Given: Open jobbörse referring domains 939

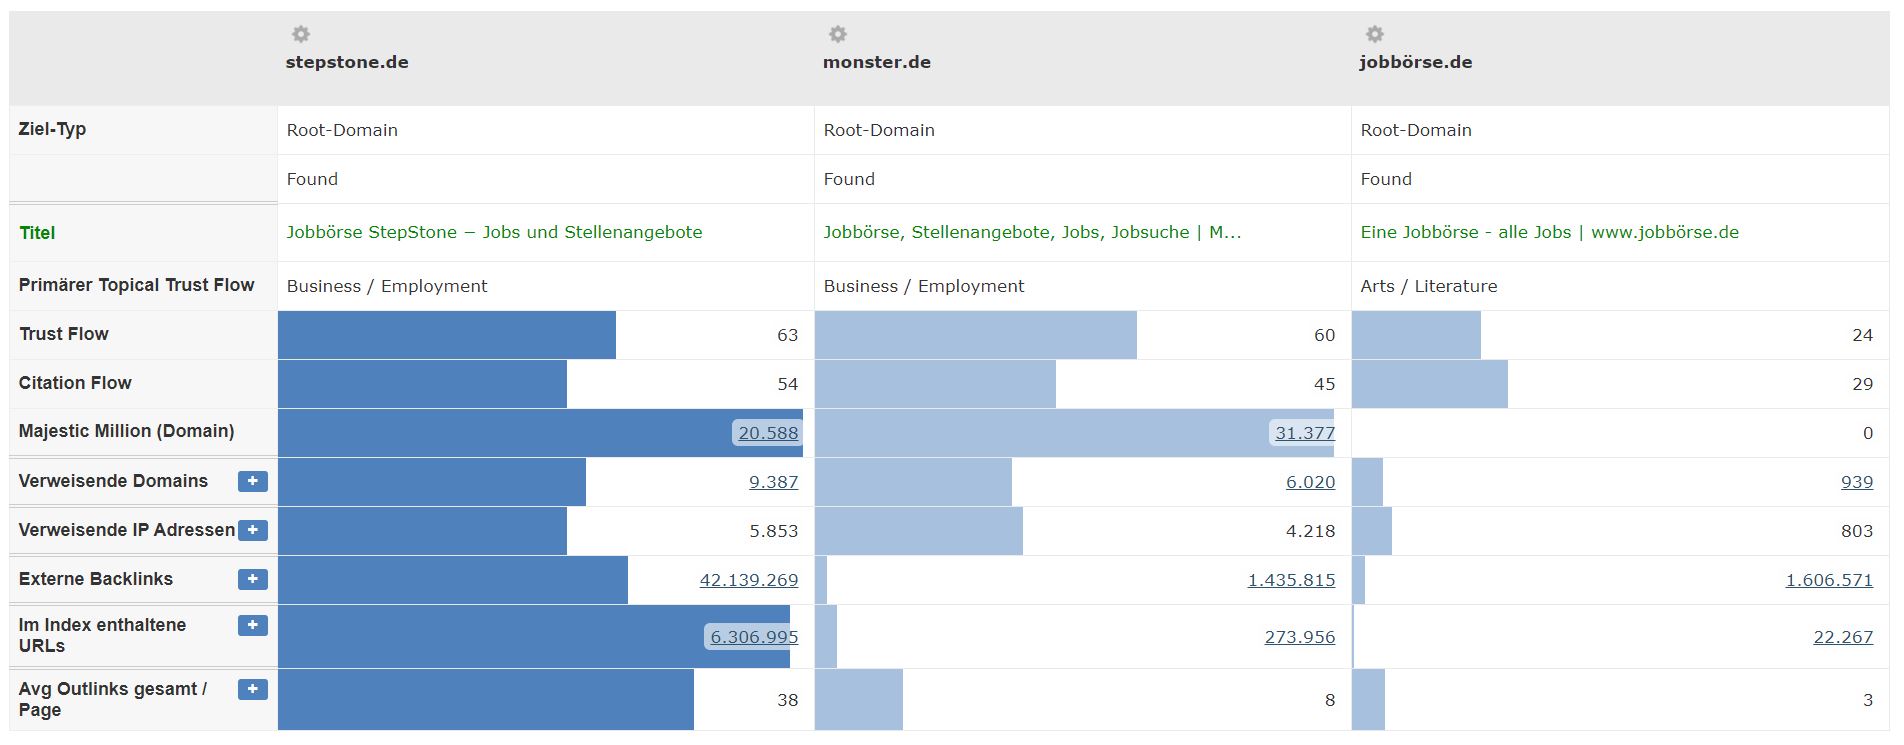Looking at the screenshot, I should point(1856,482).
